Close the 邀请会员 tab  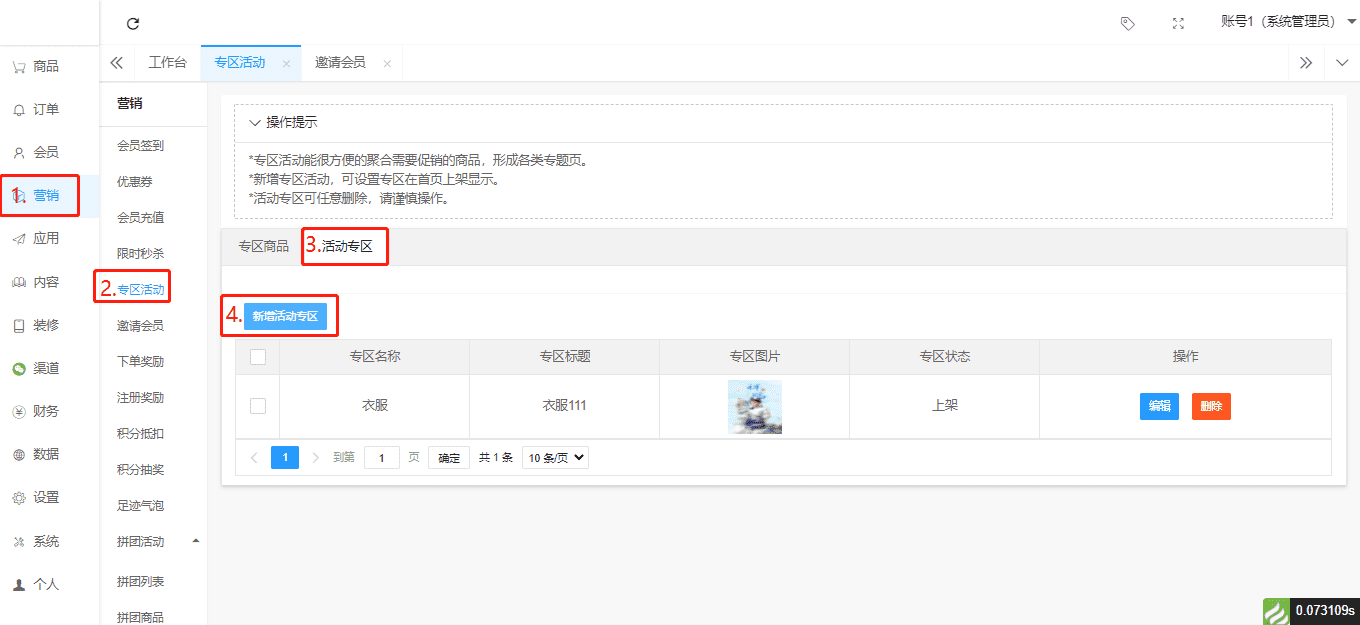(x=387, y=63)
